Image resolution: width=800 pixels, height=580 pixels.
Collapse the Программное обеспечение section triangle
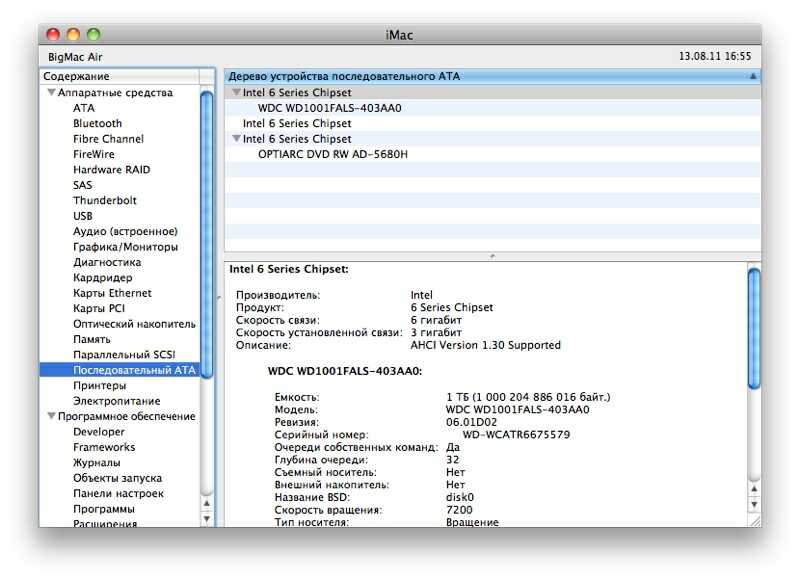coord(50,417)
